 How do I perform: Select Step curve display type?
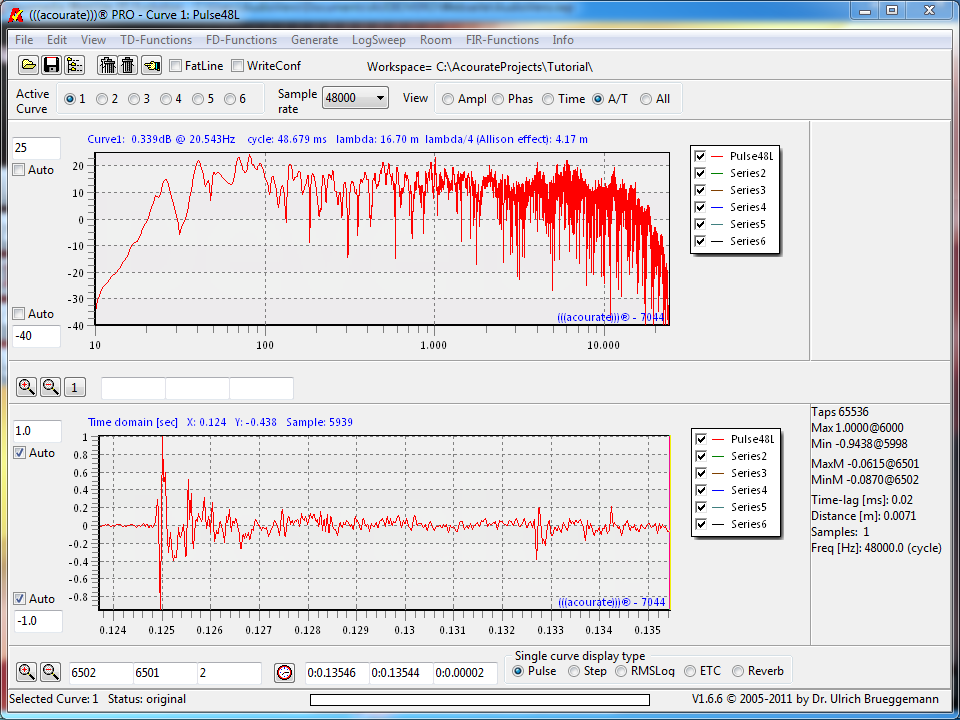(575, 671)
